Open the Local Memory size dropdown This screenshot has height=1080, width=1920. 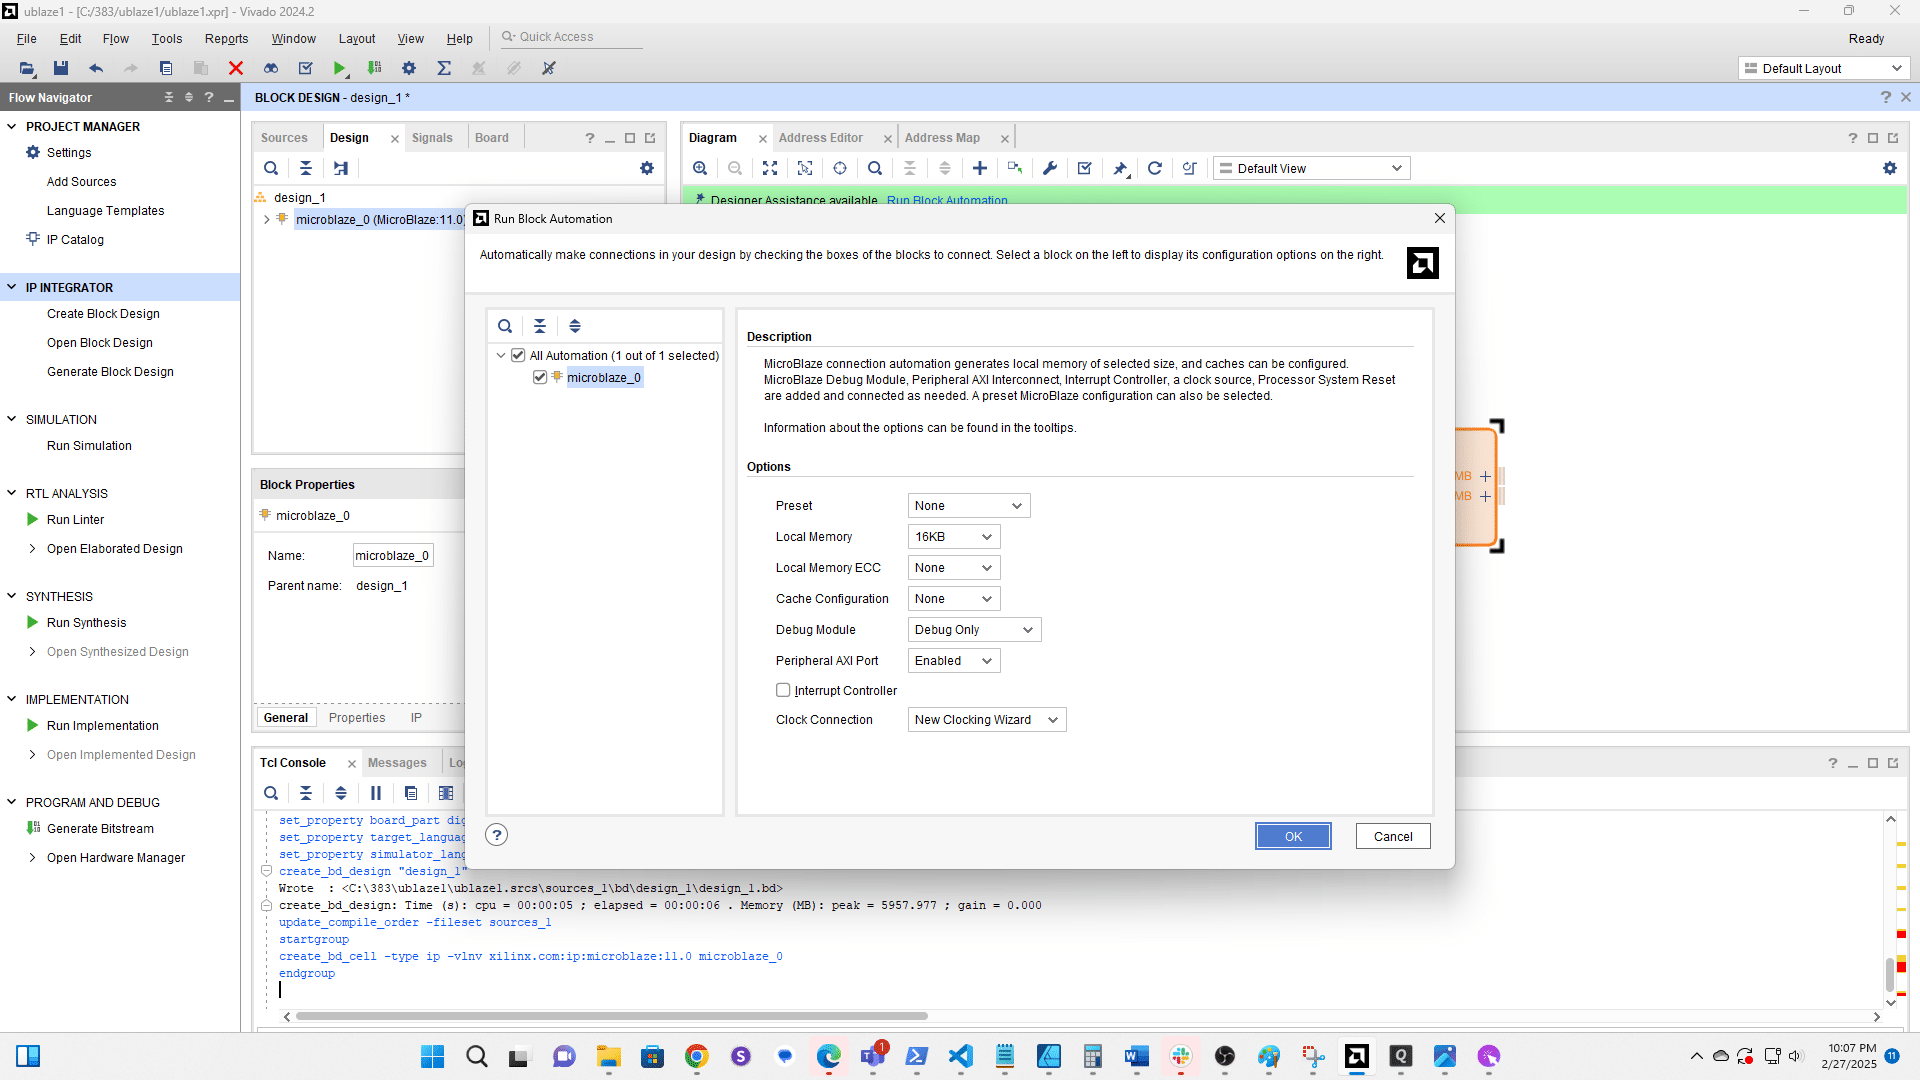pyautogui.click(x=953, y=537)
